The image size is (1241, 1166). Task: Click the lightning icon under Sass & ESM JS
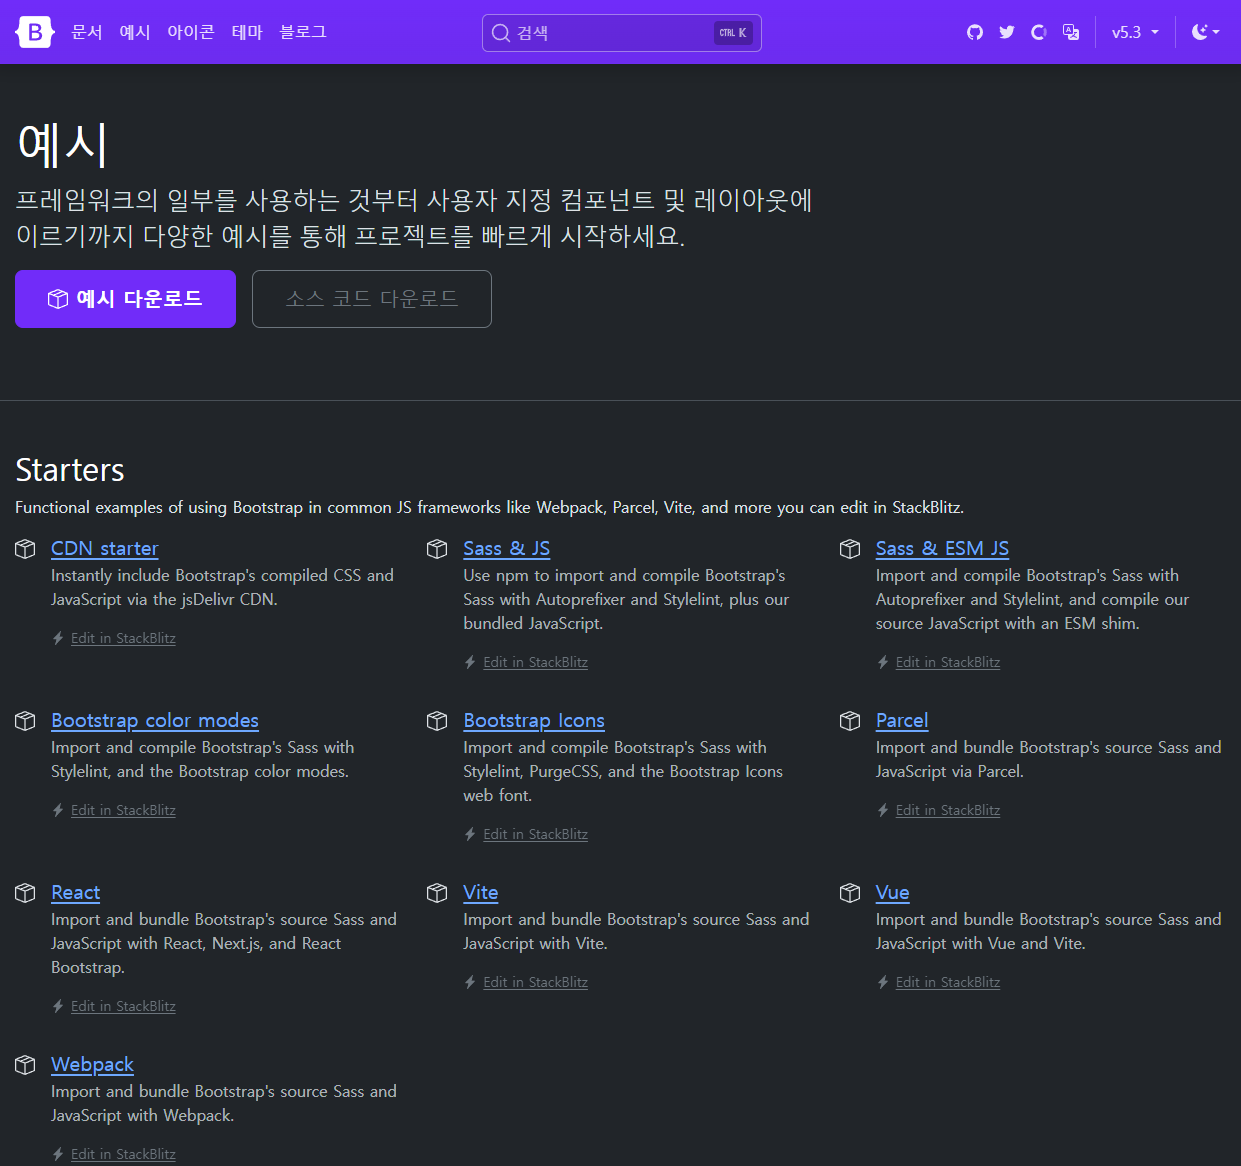tap(883, 662)
